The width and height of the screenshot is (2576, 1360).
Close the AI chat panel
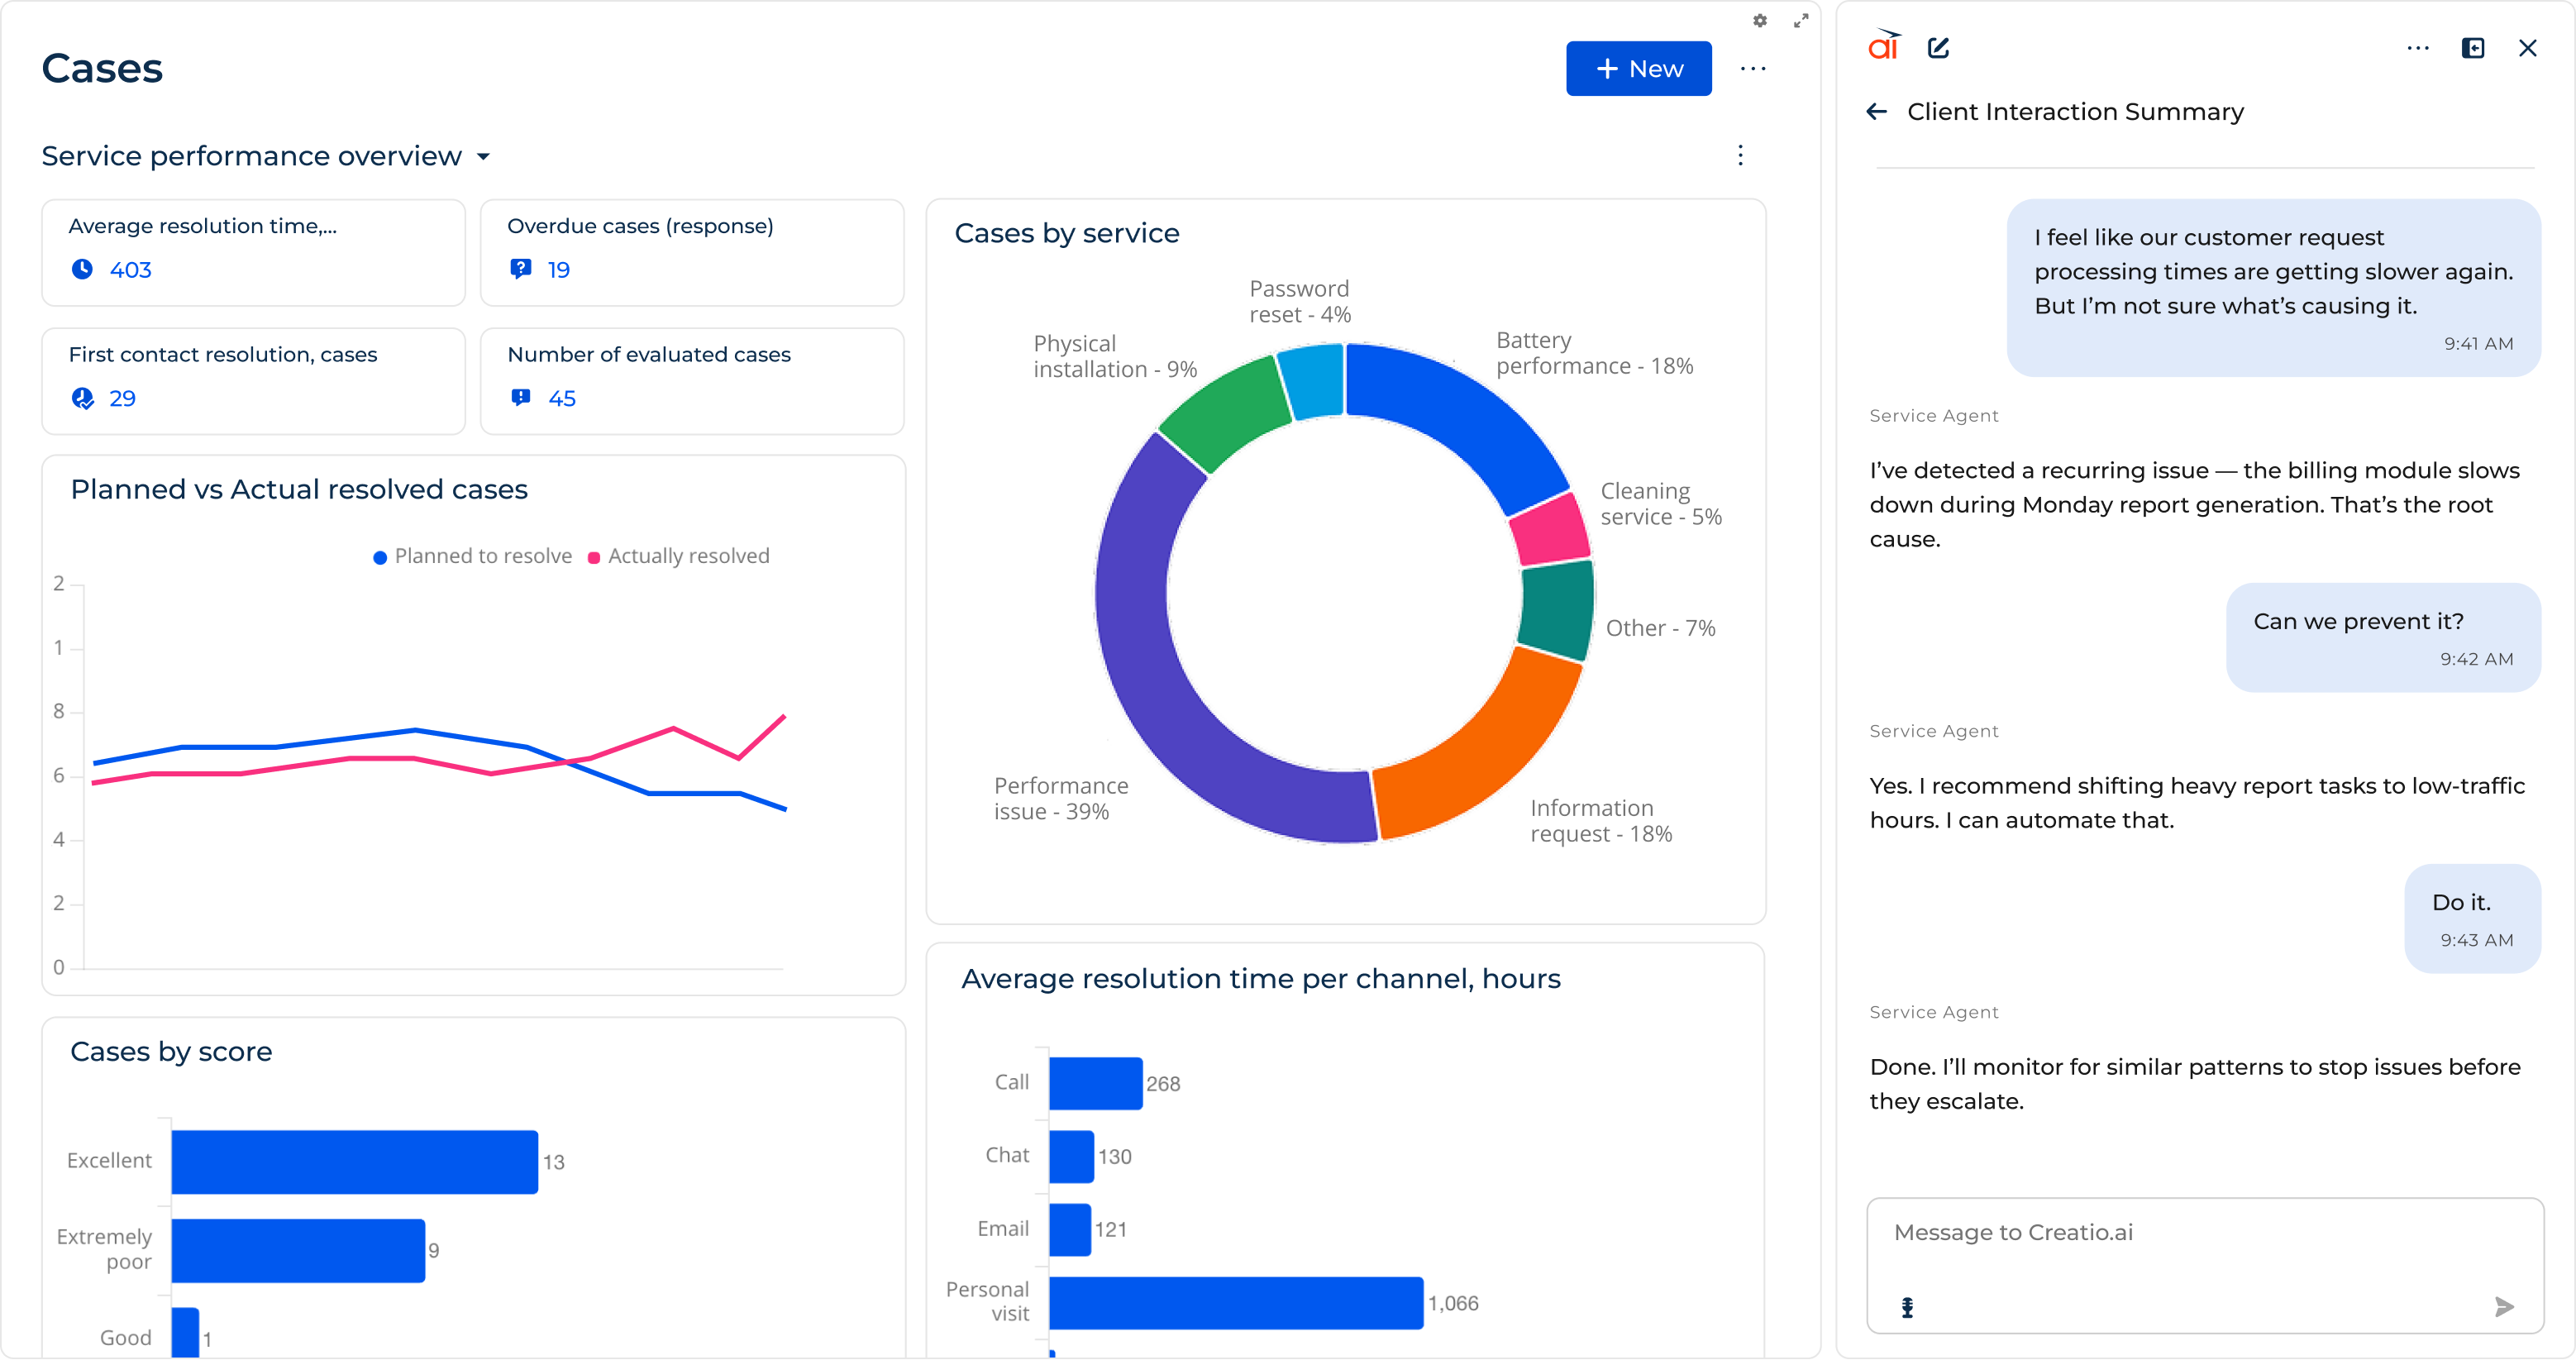click(x=2528, y=48)
